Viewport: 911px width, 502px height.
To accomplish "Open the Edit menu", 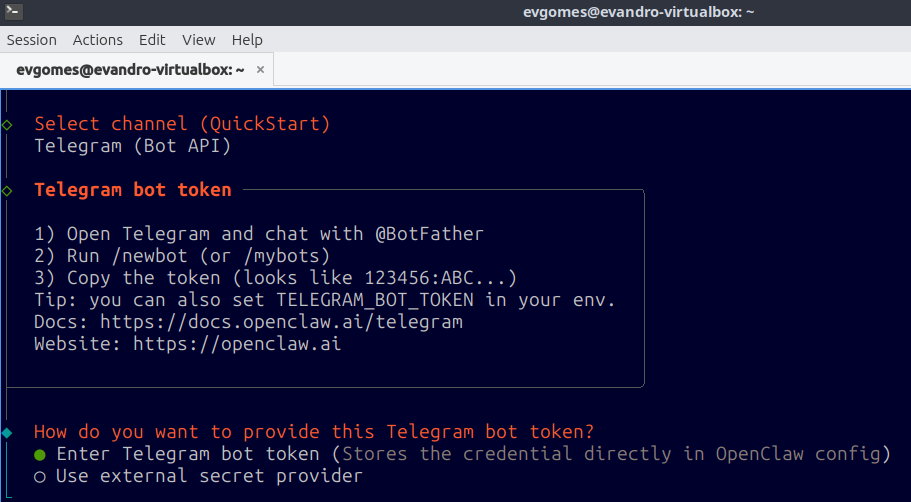I will pyautogui.click(x=152, y=40).
